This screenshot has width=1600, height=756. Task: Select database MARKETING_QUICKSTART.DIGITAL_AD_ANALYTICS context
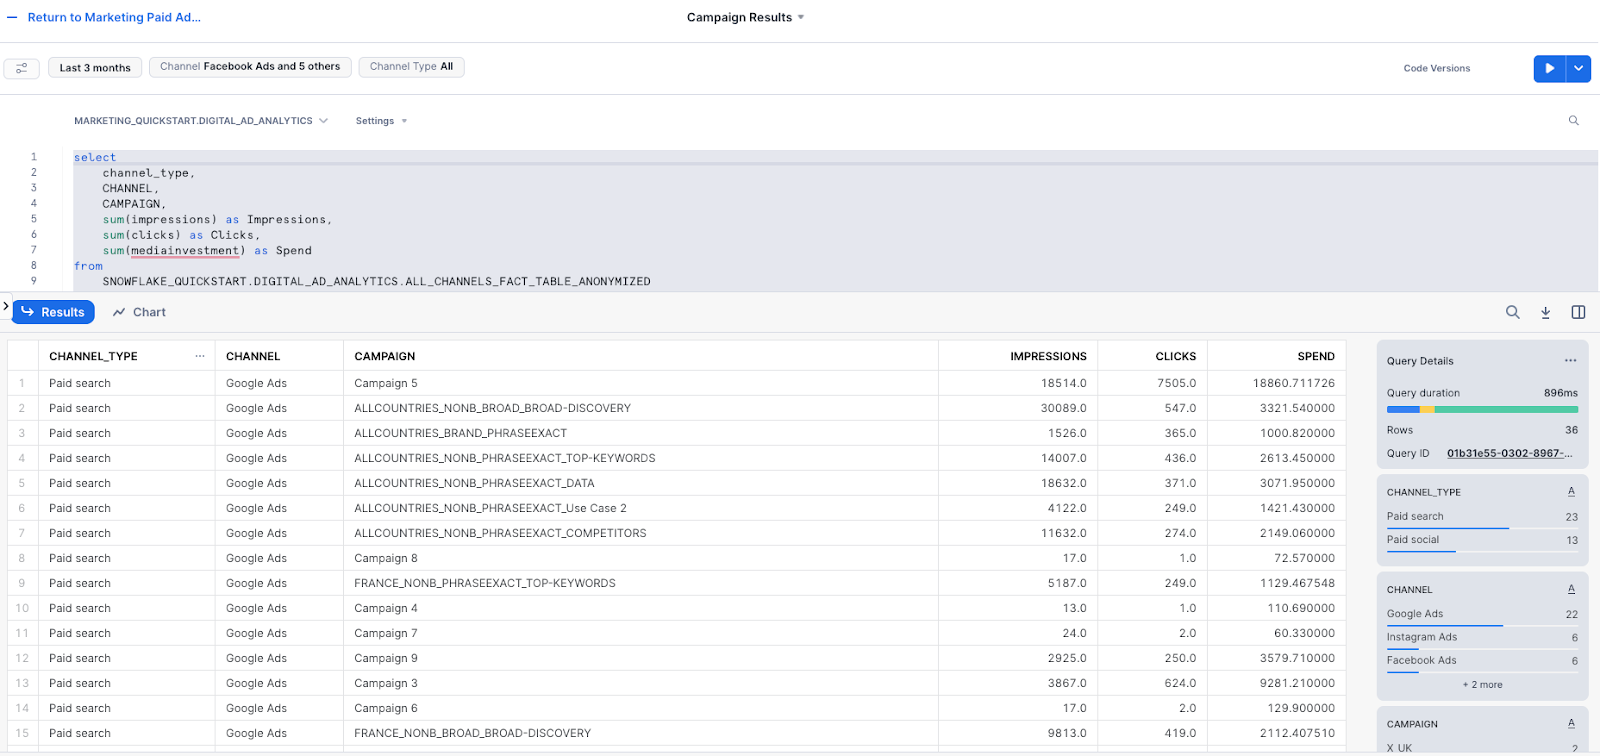click(x=200, y=121)
